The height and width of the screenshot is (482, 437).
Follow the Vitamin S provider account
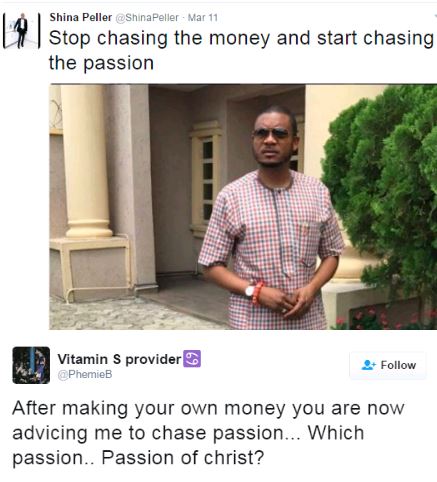pos(388,365)
